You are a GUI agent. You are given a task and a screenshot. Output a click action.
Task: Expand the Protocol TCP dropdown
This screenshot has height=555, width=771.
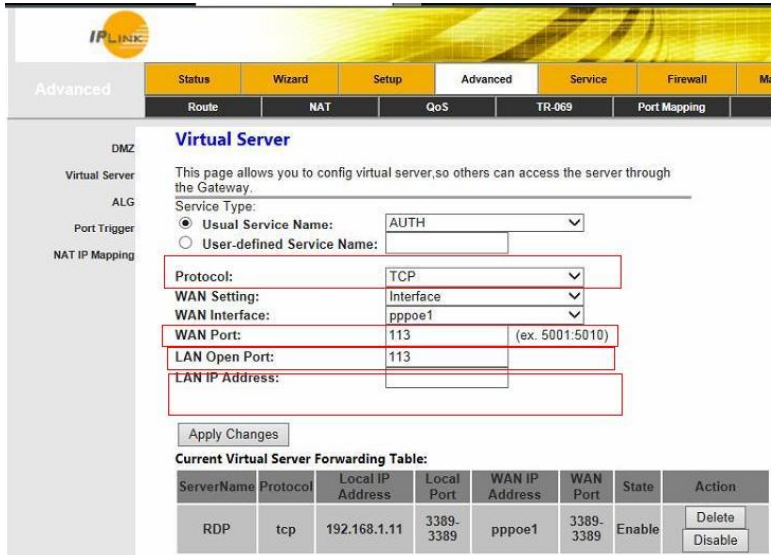484,277
